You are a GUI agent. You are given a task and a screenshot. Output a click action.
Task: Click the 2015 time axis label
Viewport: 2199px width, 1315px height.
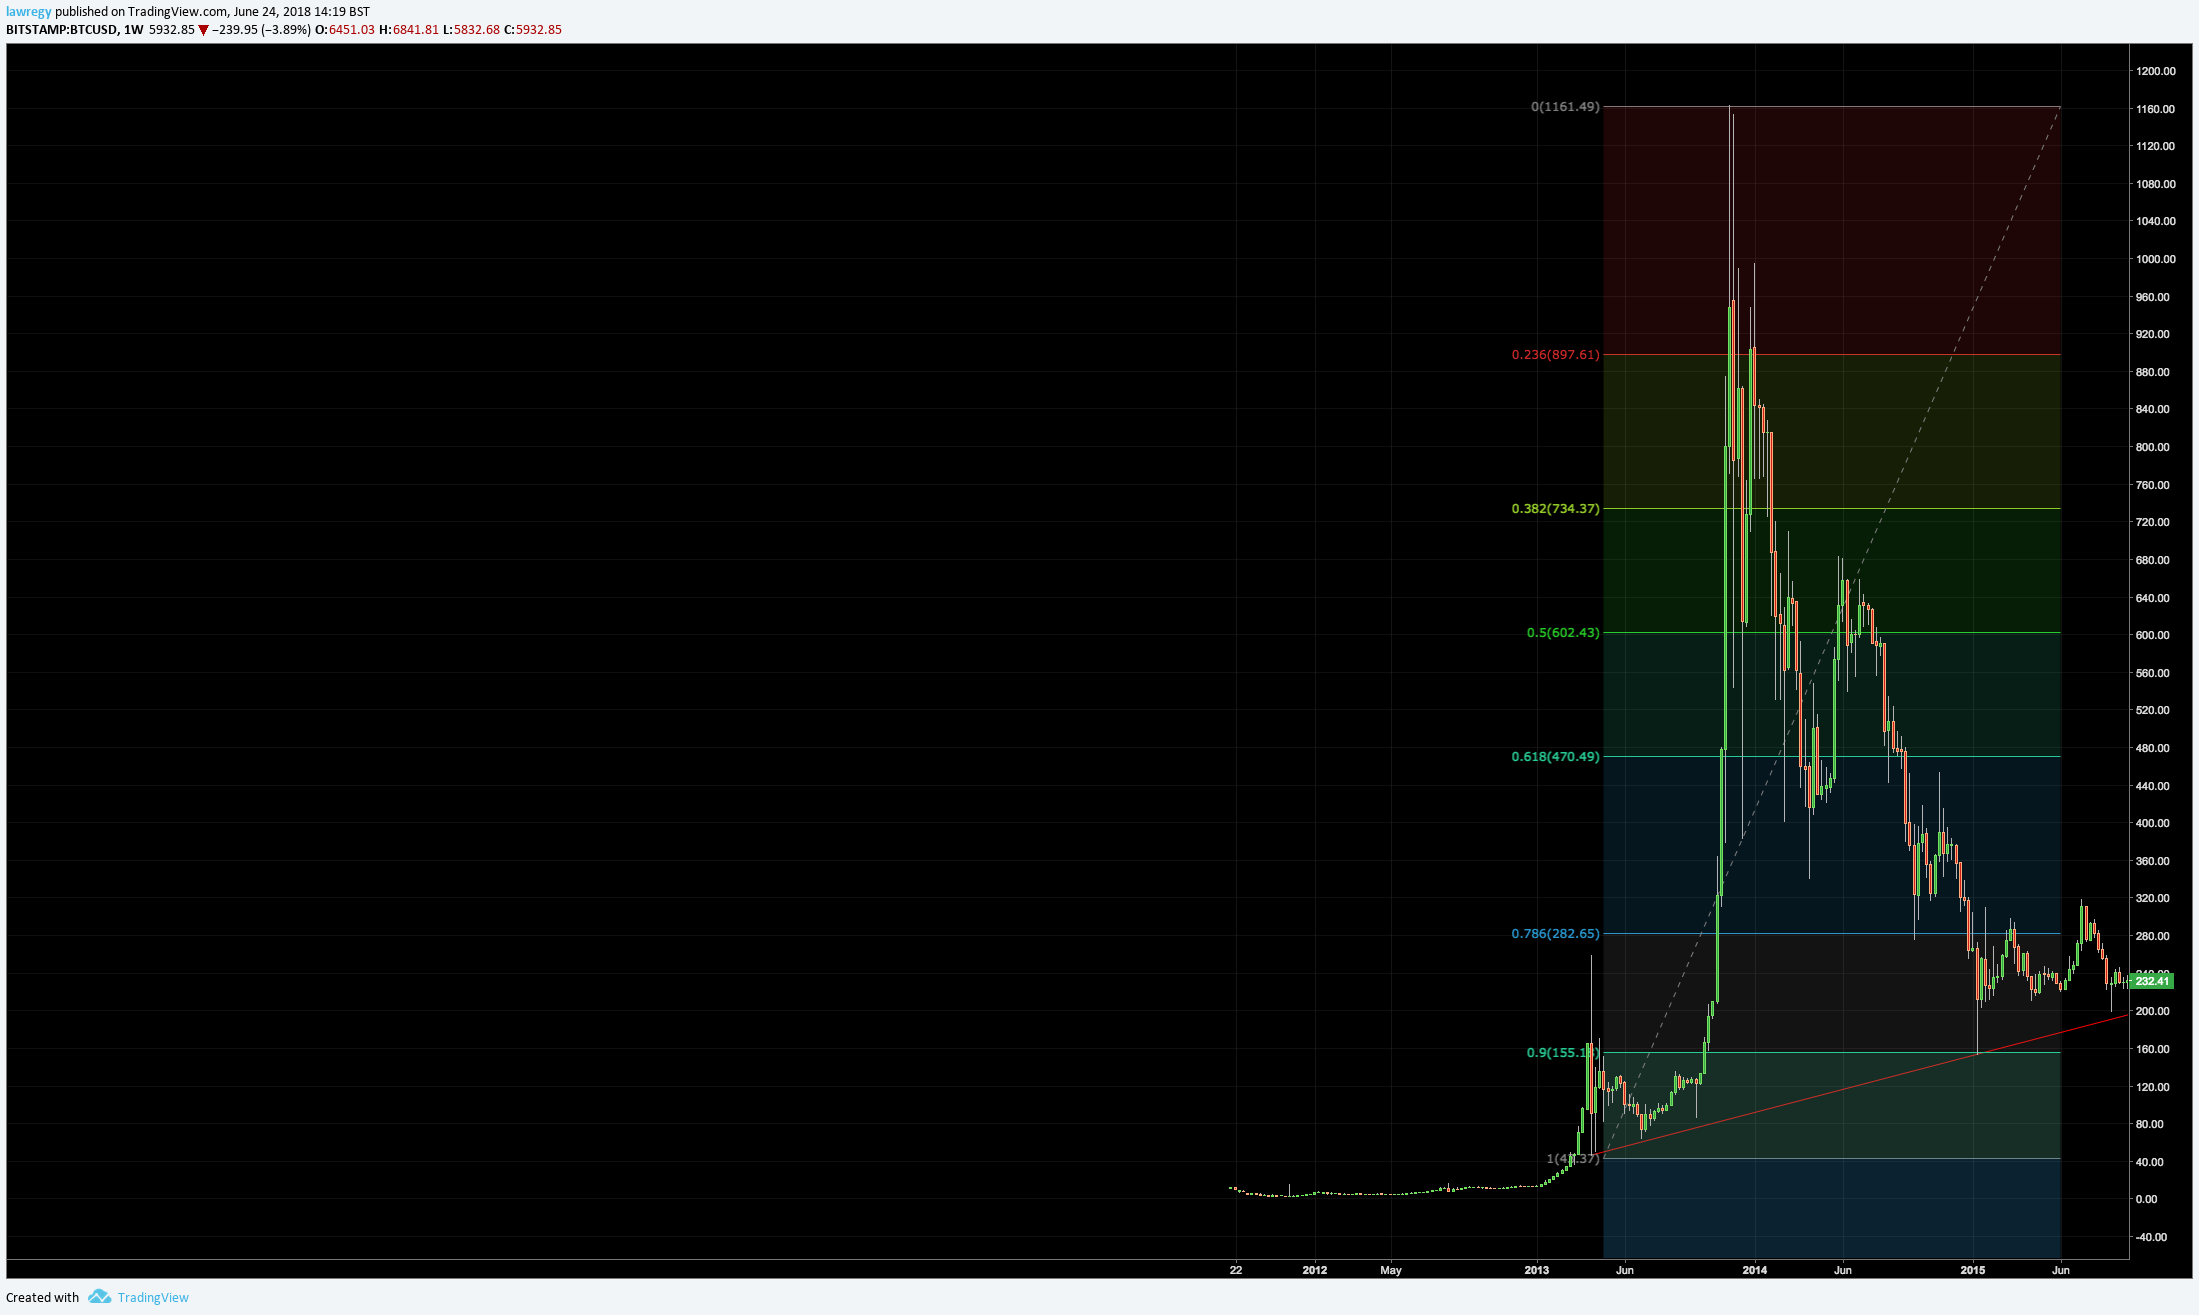click(x=1973, y=1270)
